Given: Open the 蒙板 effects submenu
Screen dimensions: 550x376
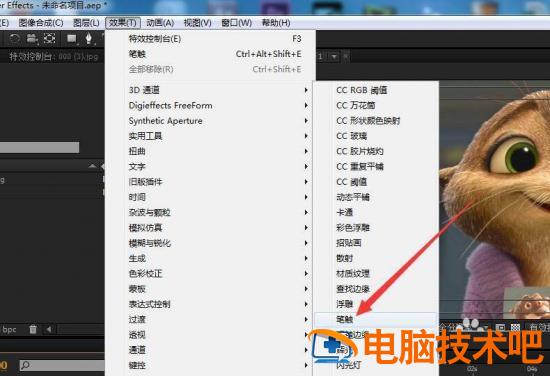Looking at the screenshot, I should tap(210, 289).
